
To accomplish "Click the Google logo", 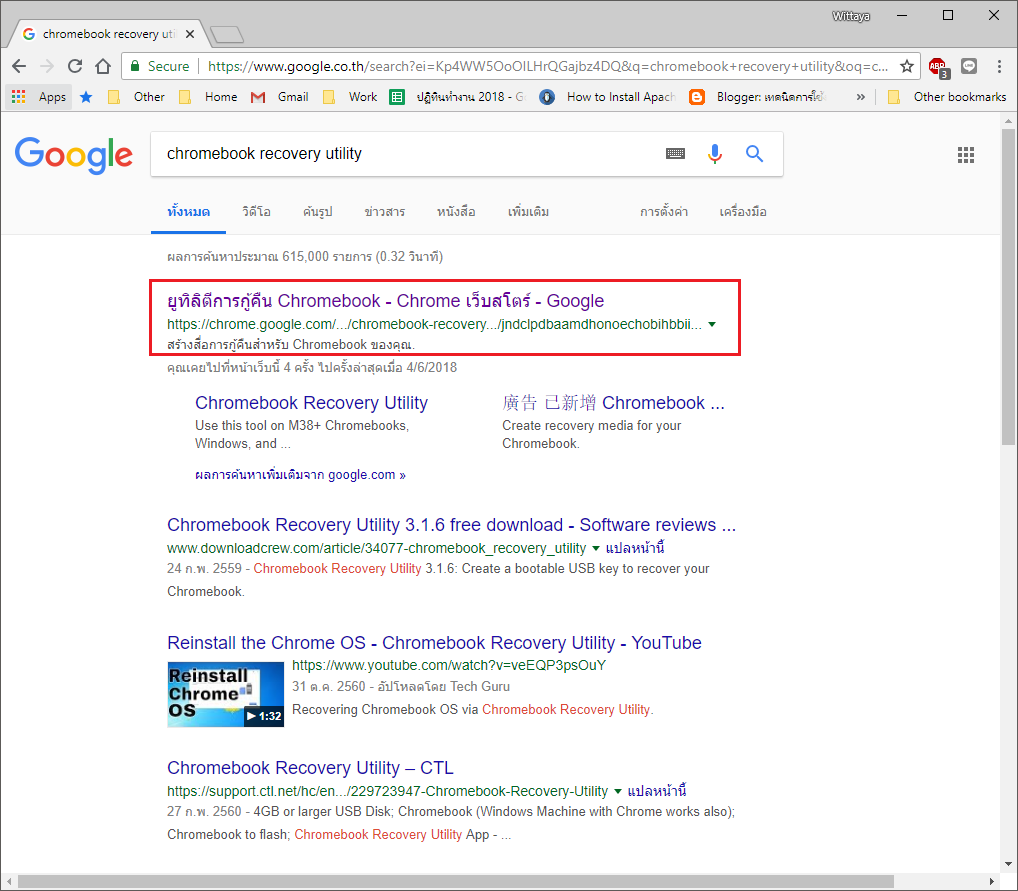I will coord(73,155).
